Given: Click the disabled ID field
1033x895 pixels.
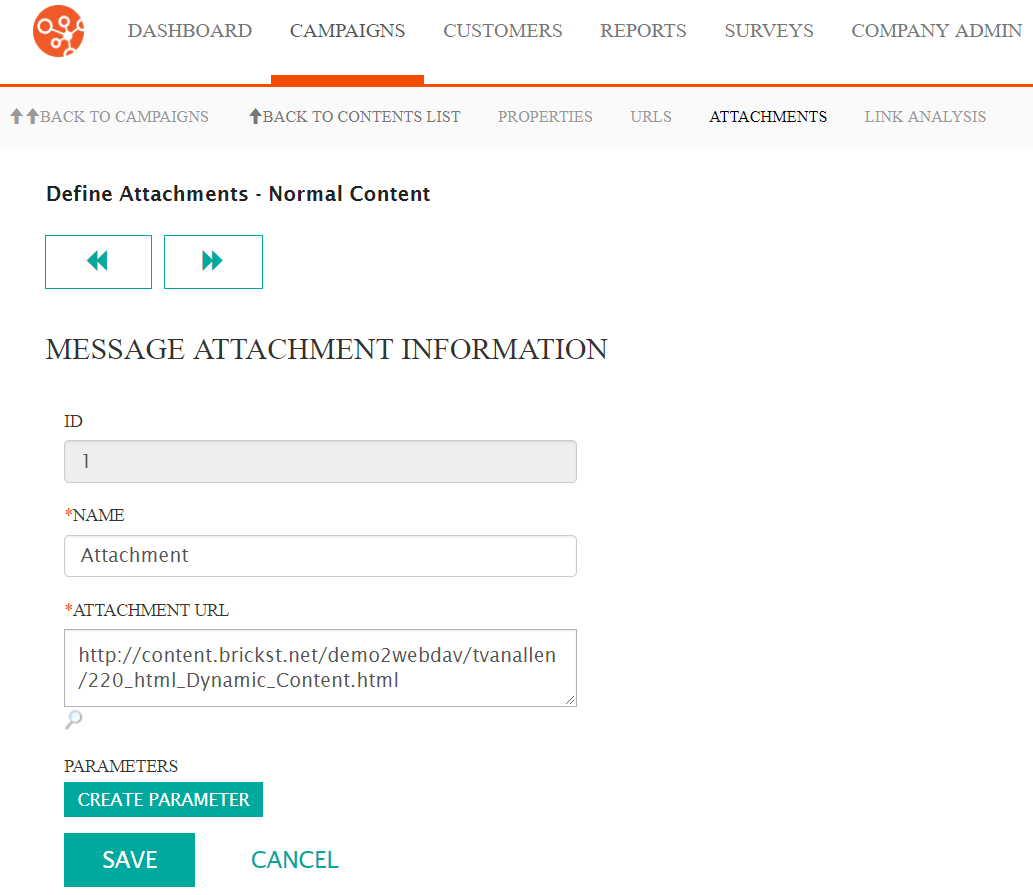Looking at the screenshot, I should (x=320, y=461).
